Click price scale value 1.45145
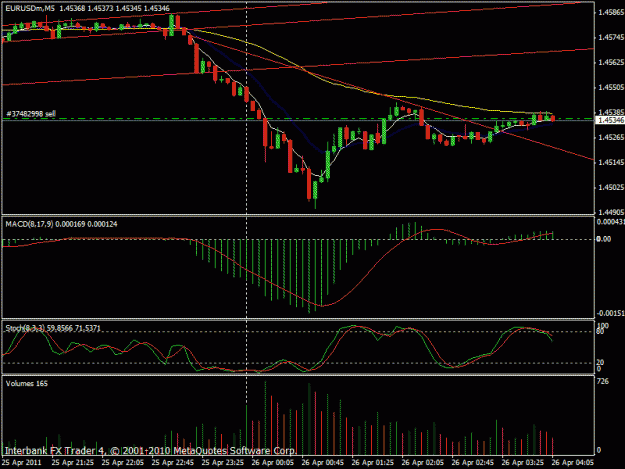The height and width of the screenshot is (469, 625). click(x=611, y=163)
